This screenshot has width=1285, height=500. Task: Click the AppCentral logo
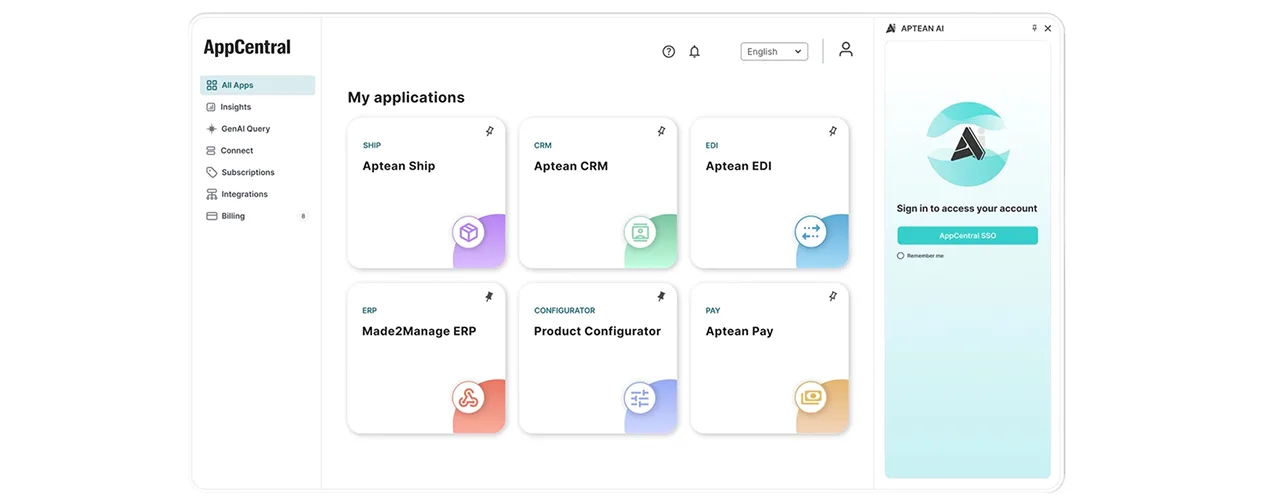pyautogui.click(x=247, y=47)
